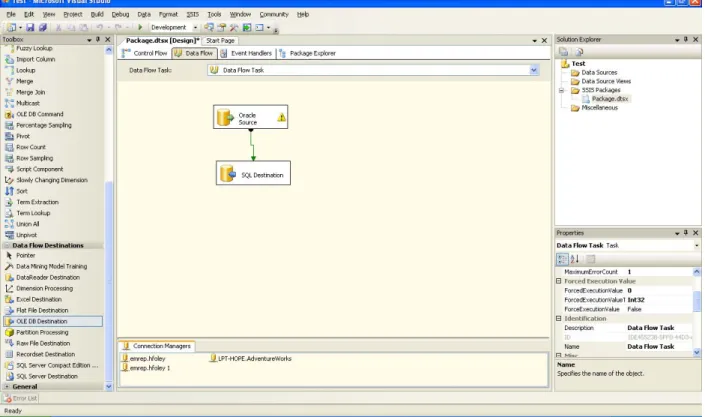Switch to the Control Flow tab
705x417 pixels.
coord(145,53)
